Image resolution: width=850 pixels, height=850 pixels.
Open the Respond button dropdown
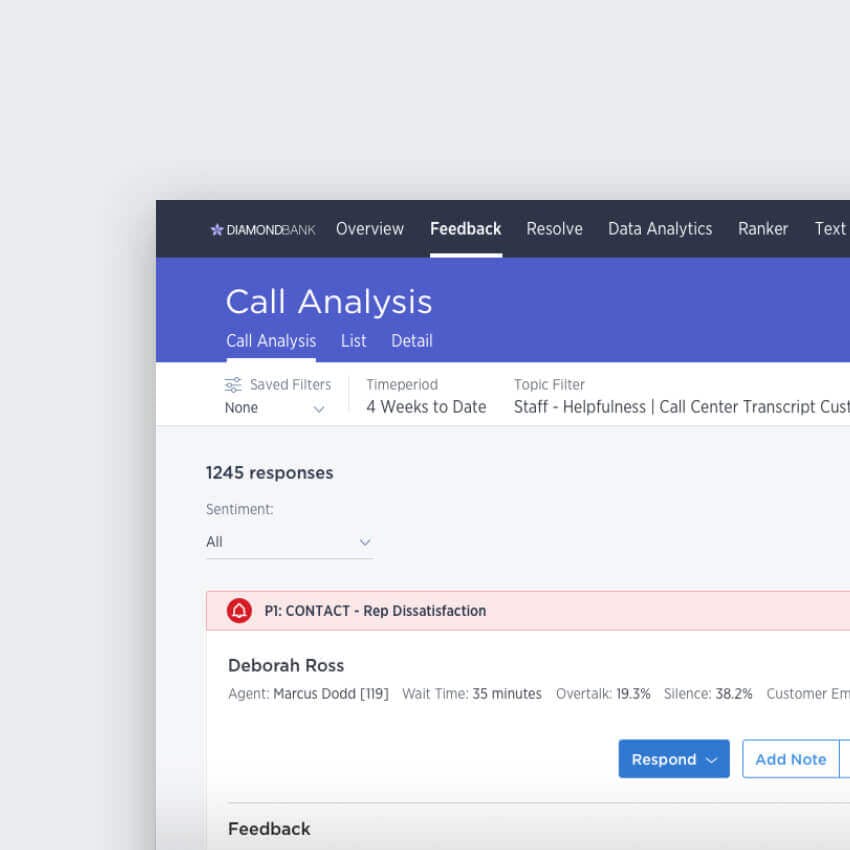point(673,759)
